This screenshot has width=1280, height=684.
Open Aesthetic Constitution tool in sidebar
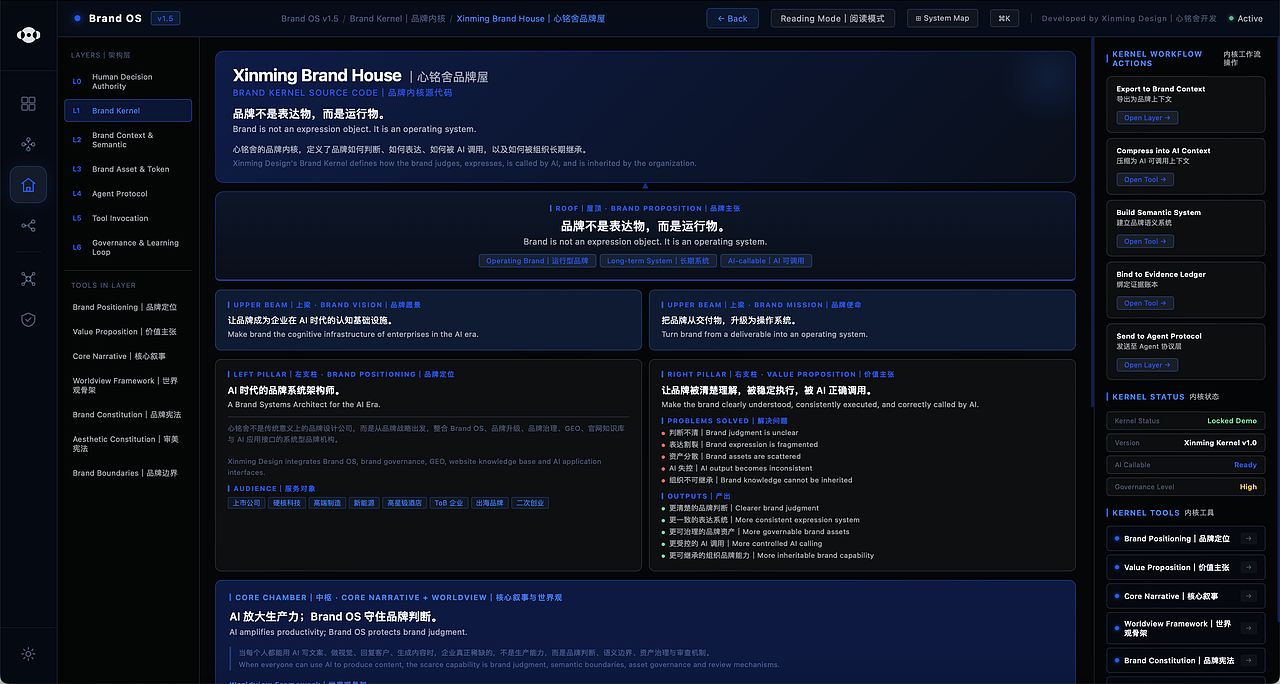(x=128, y=444)
